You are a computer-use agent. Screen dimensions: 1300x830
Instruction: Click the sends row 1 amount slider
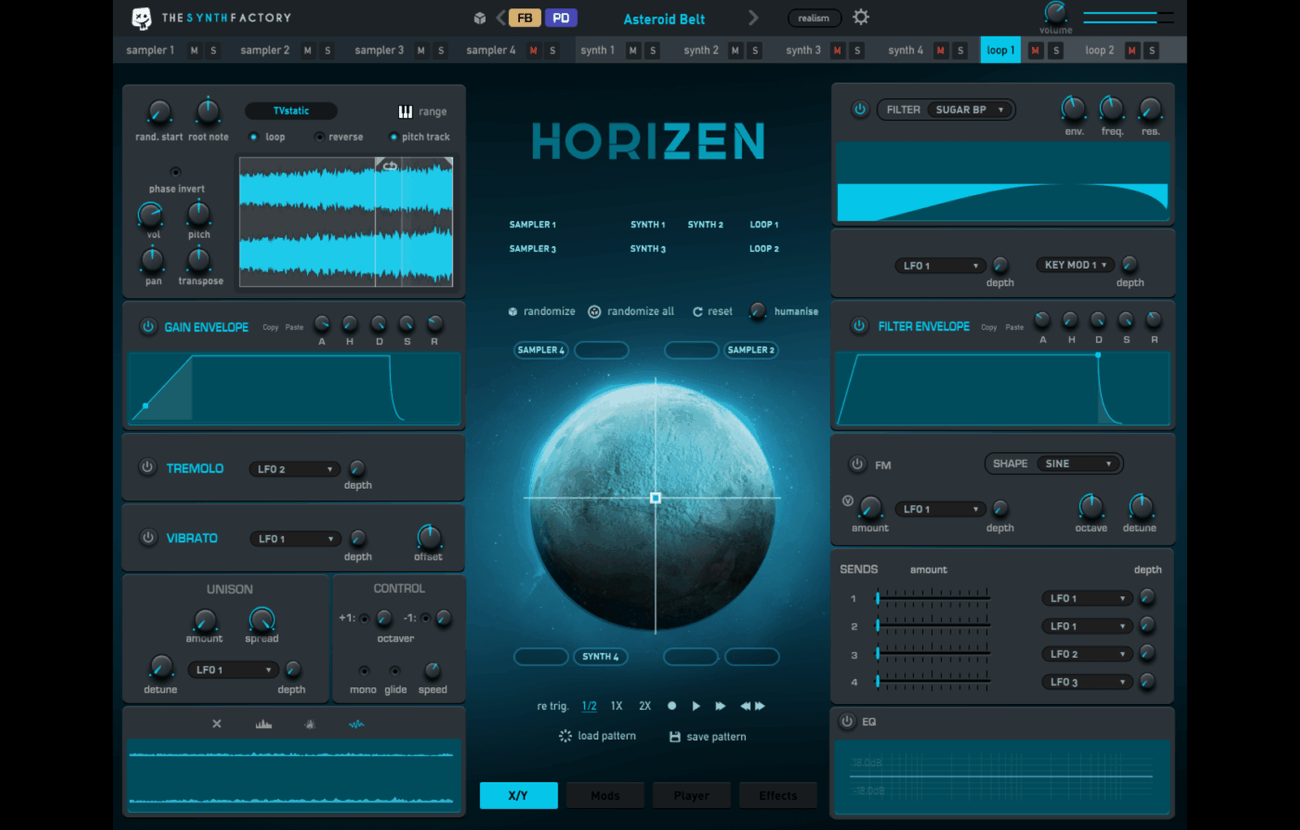934,598
